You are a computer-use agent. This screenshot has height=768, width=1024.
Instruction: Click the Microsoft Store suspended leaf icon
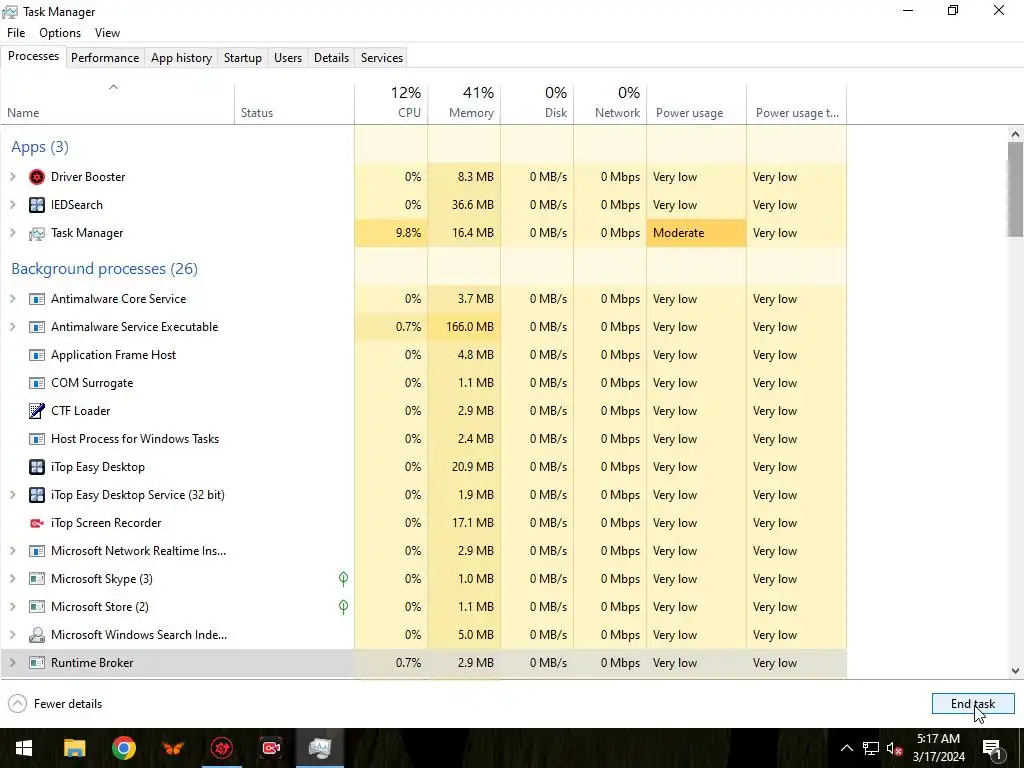[x=344, y=607]
